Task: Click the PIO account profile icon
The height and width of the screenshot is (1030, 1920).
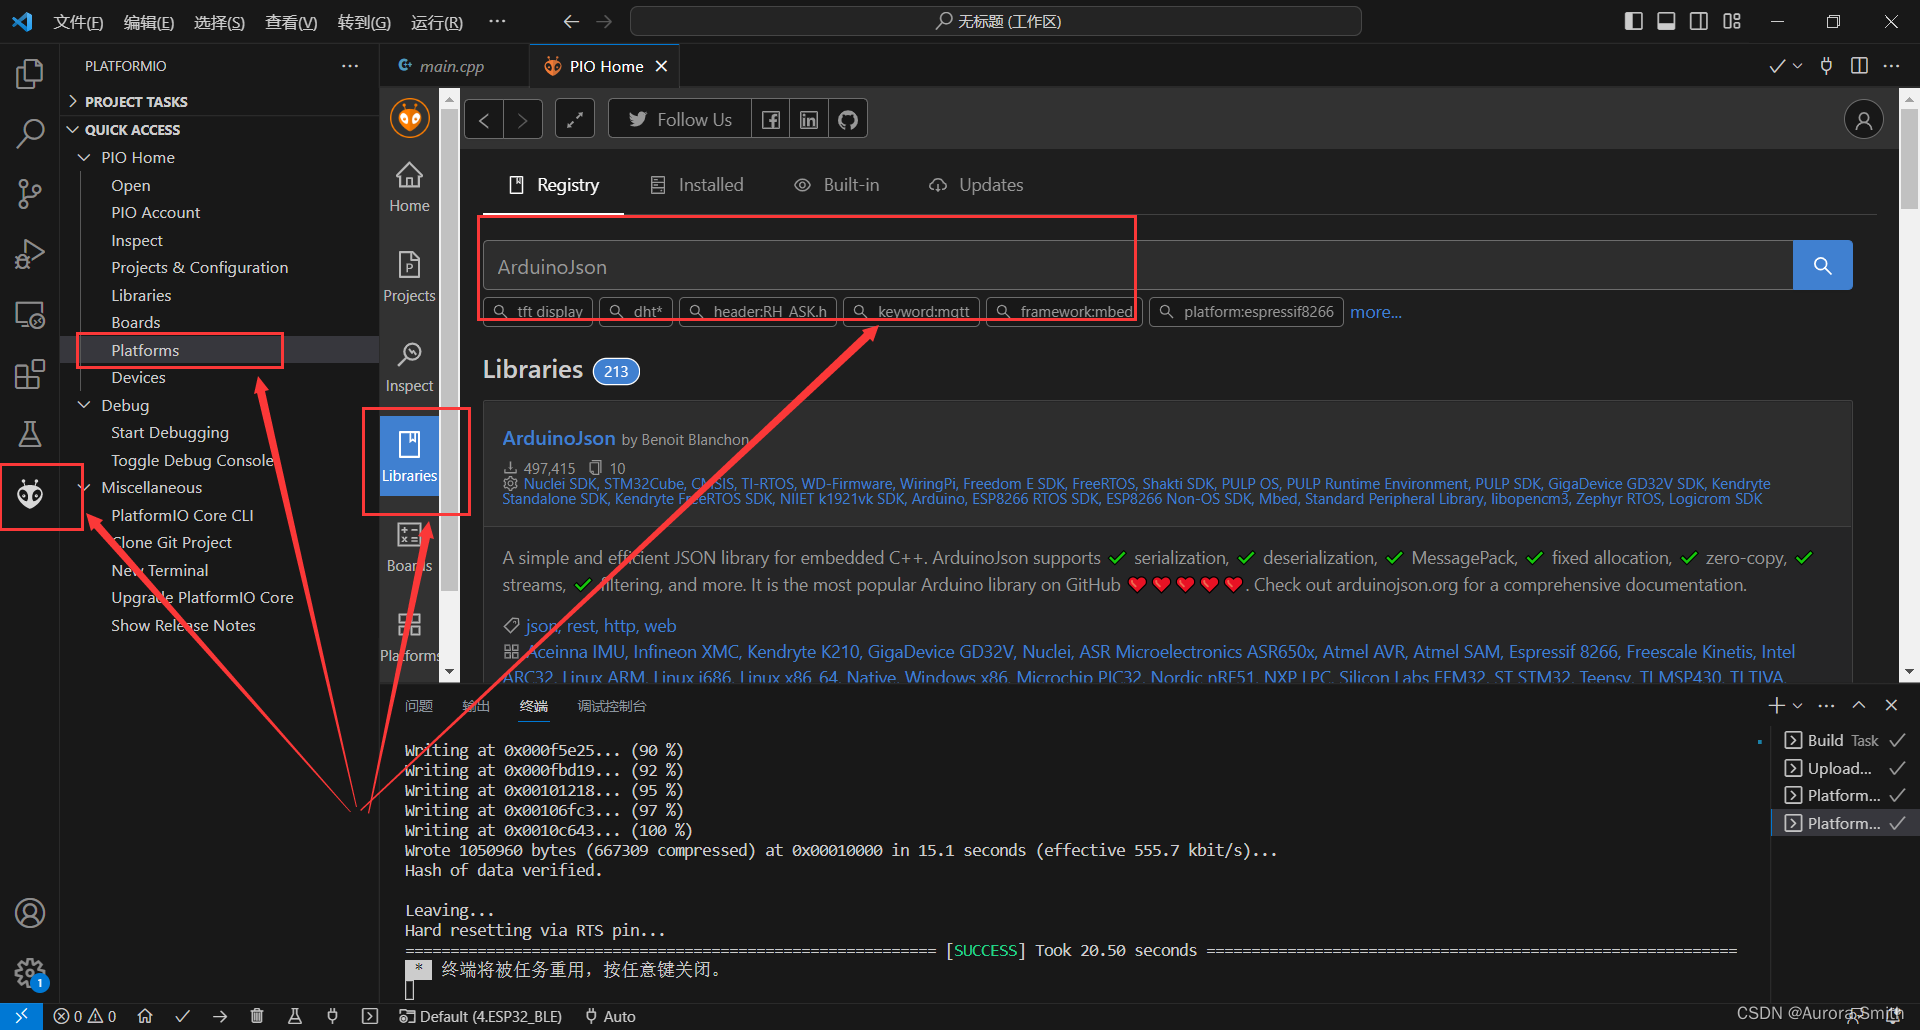Action: pyautogui.click(x=1864, y=120)
